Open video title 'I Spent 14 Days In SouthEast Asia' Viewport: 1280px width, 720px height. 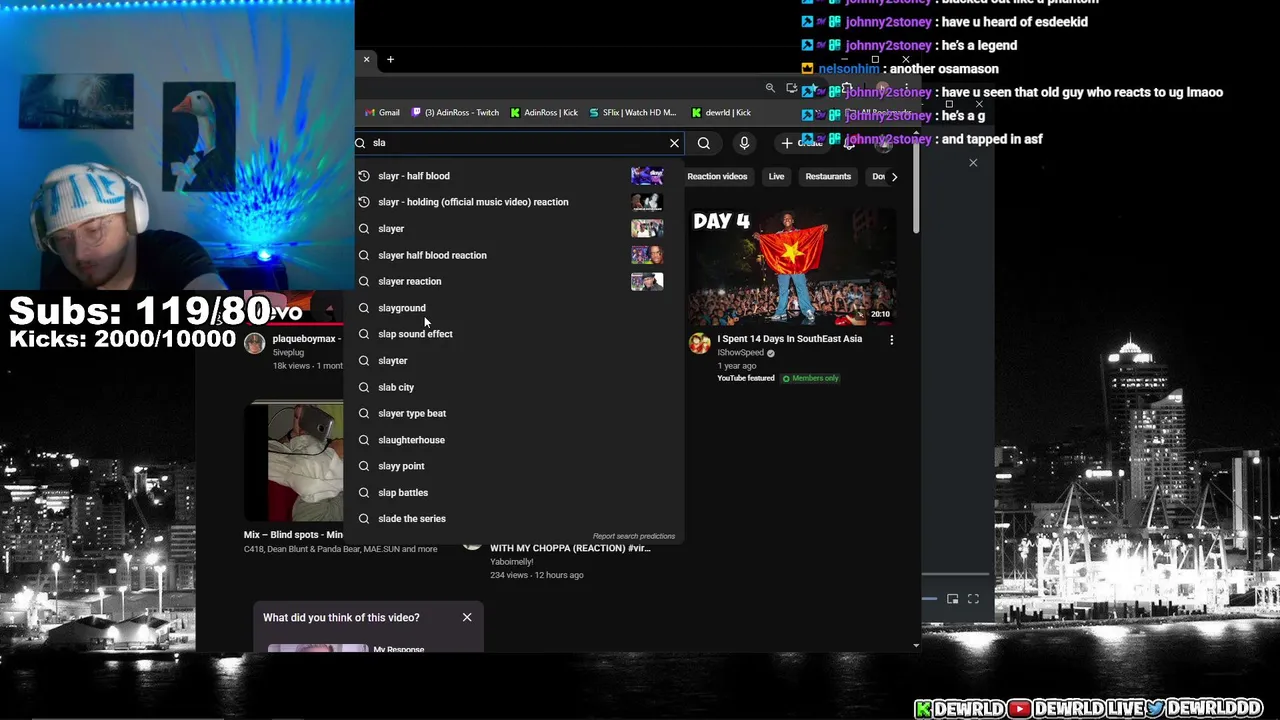click(789, 339)
